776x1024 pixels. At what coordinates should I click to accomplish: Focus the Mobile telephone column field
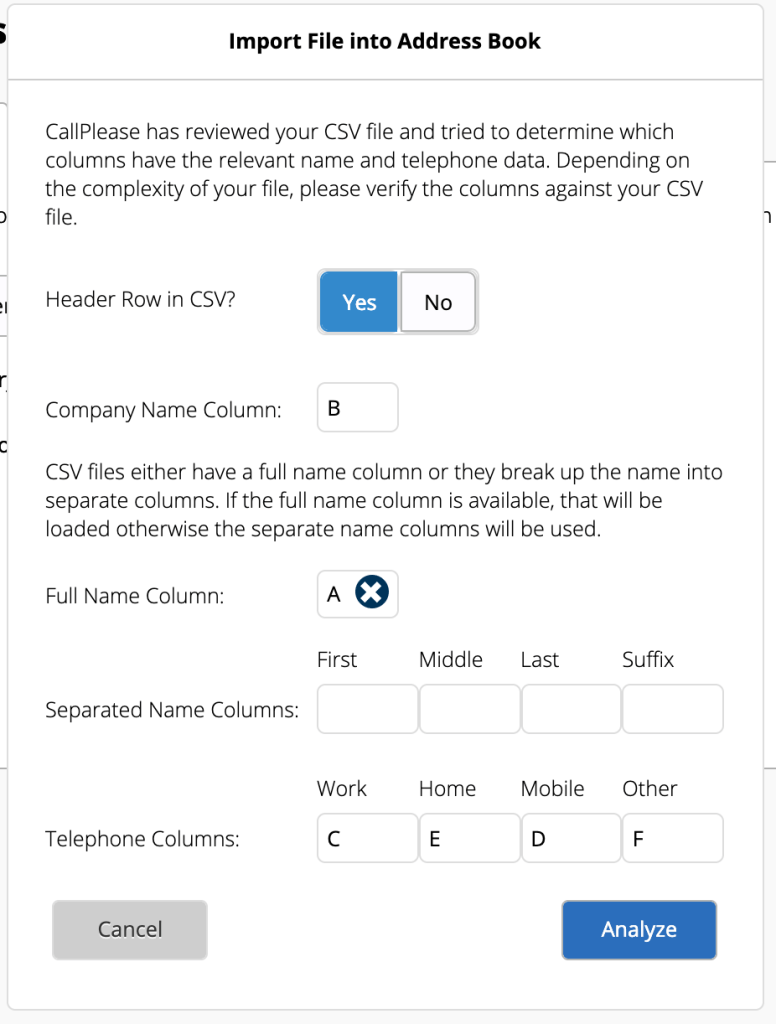[571, 838]
